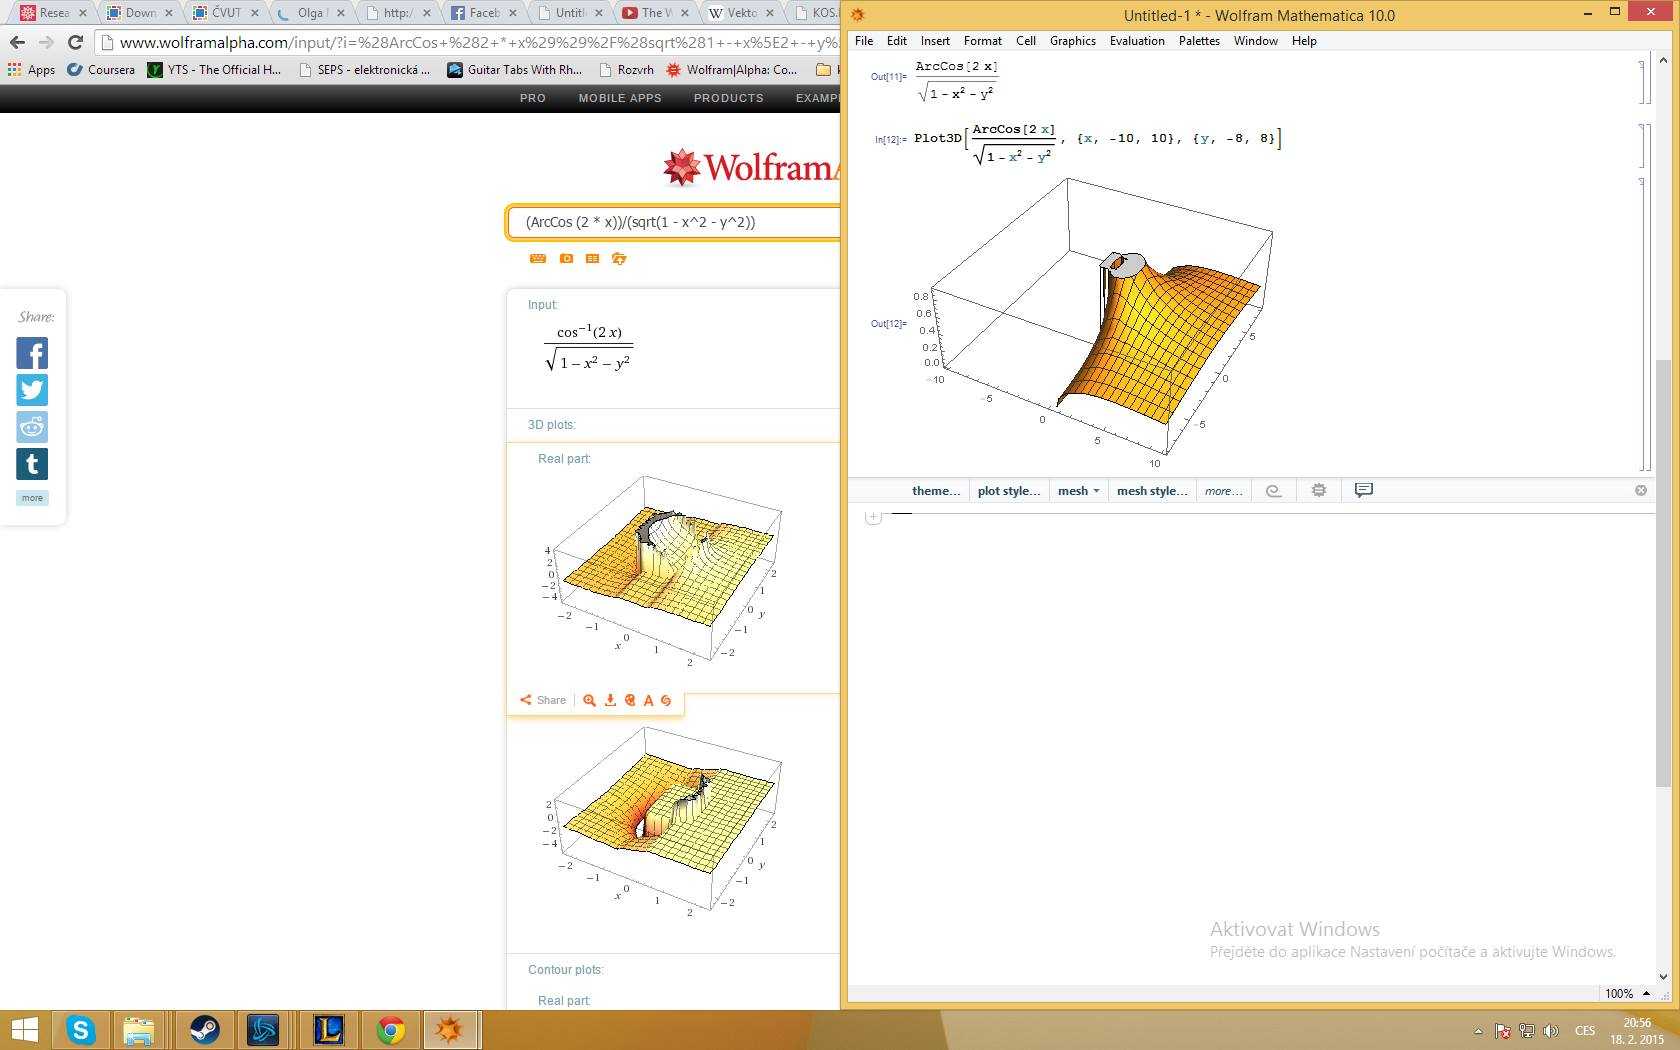The image size is (1680, 1050).
Task: Click the interactive CDF swirl icon under the plot
Action: point(666,700)
